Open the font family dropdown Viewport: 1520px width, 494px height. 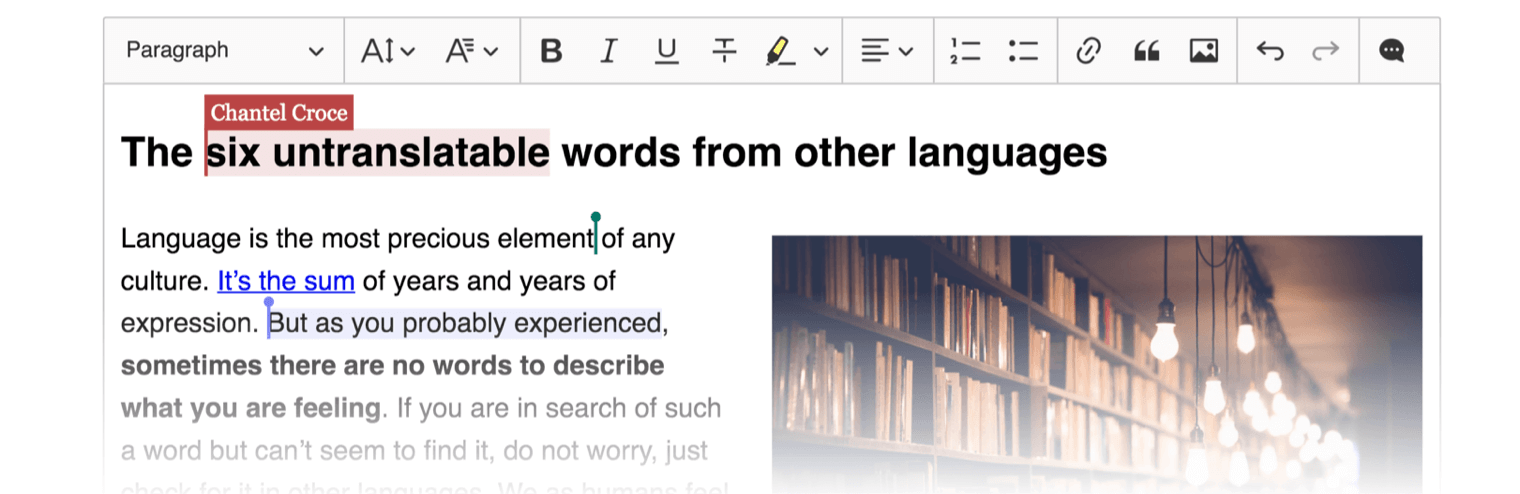tap(472, 51)
